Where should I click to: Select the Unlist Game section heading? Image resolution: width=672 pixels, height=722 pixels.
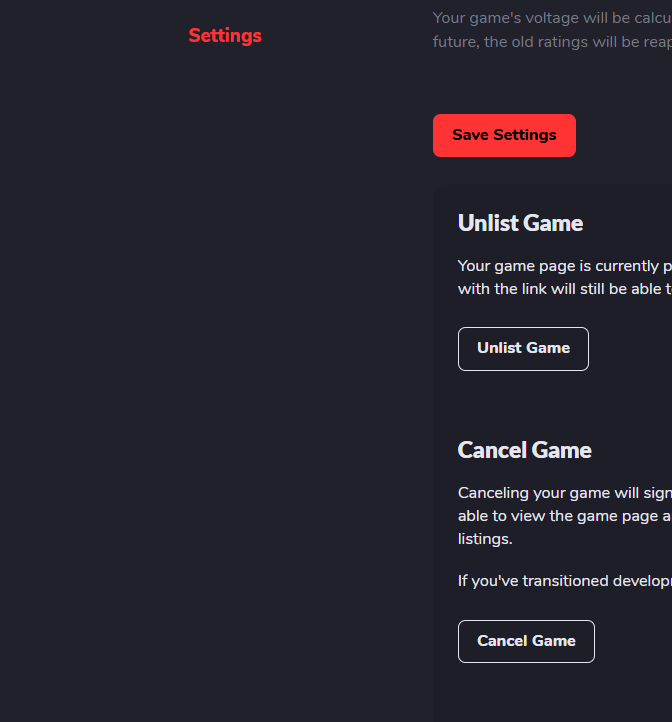(520, 223)
